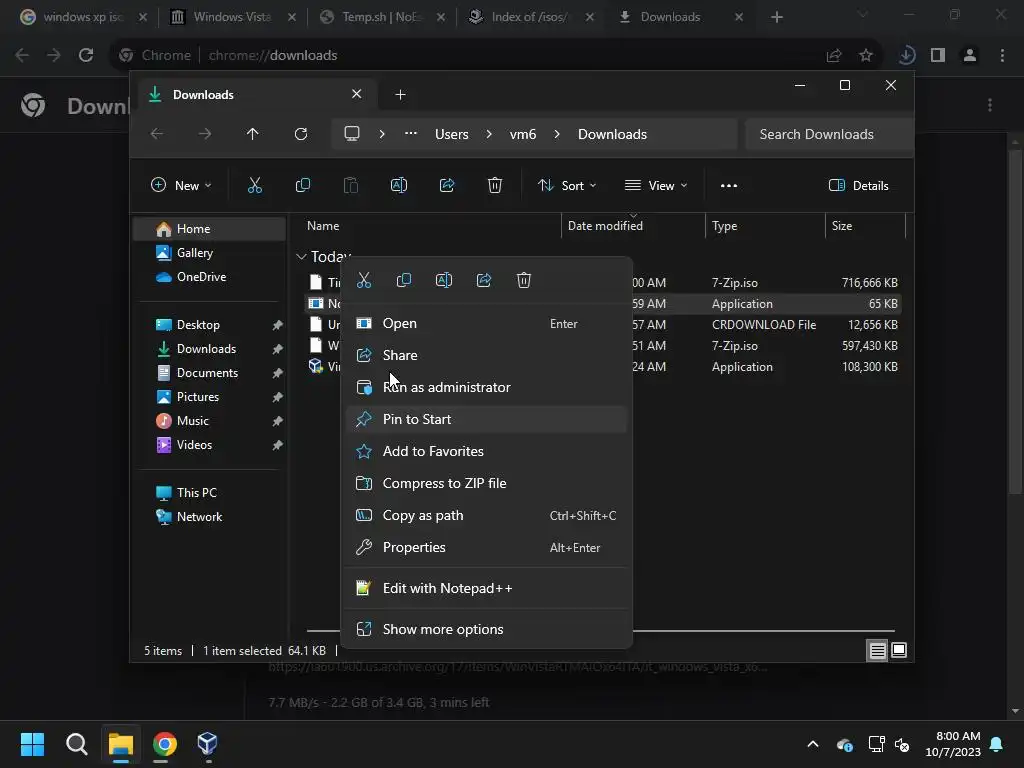This screenshot has height=768, width=1024.
Task: Choose Show more options
Action: [487, 630]
